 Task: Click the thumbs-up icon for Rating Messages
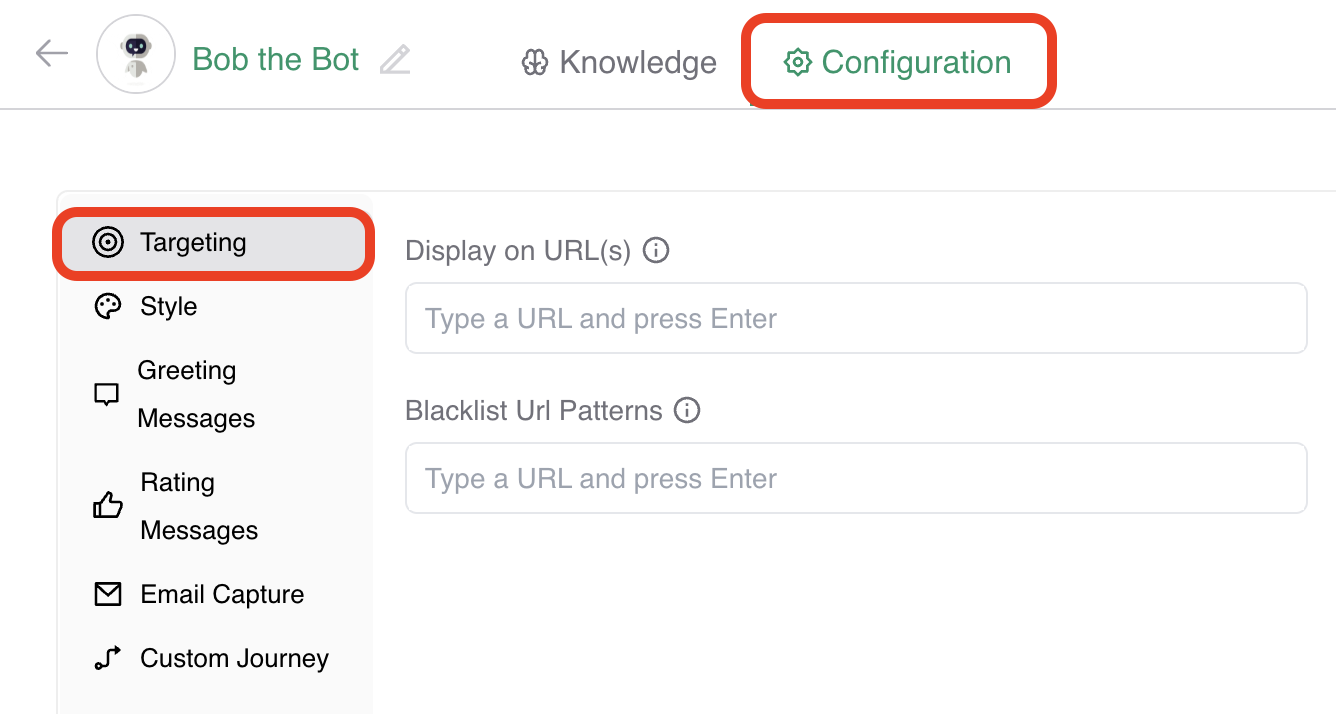[x=107, y=506]
